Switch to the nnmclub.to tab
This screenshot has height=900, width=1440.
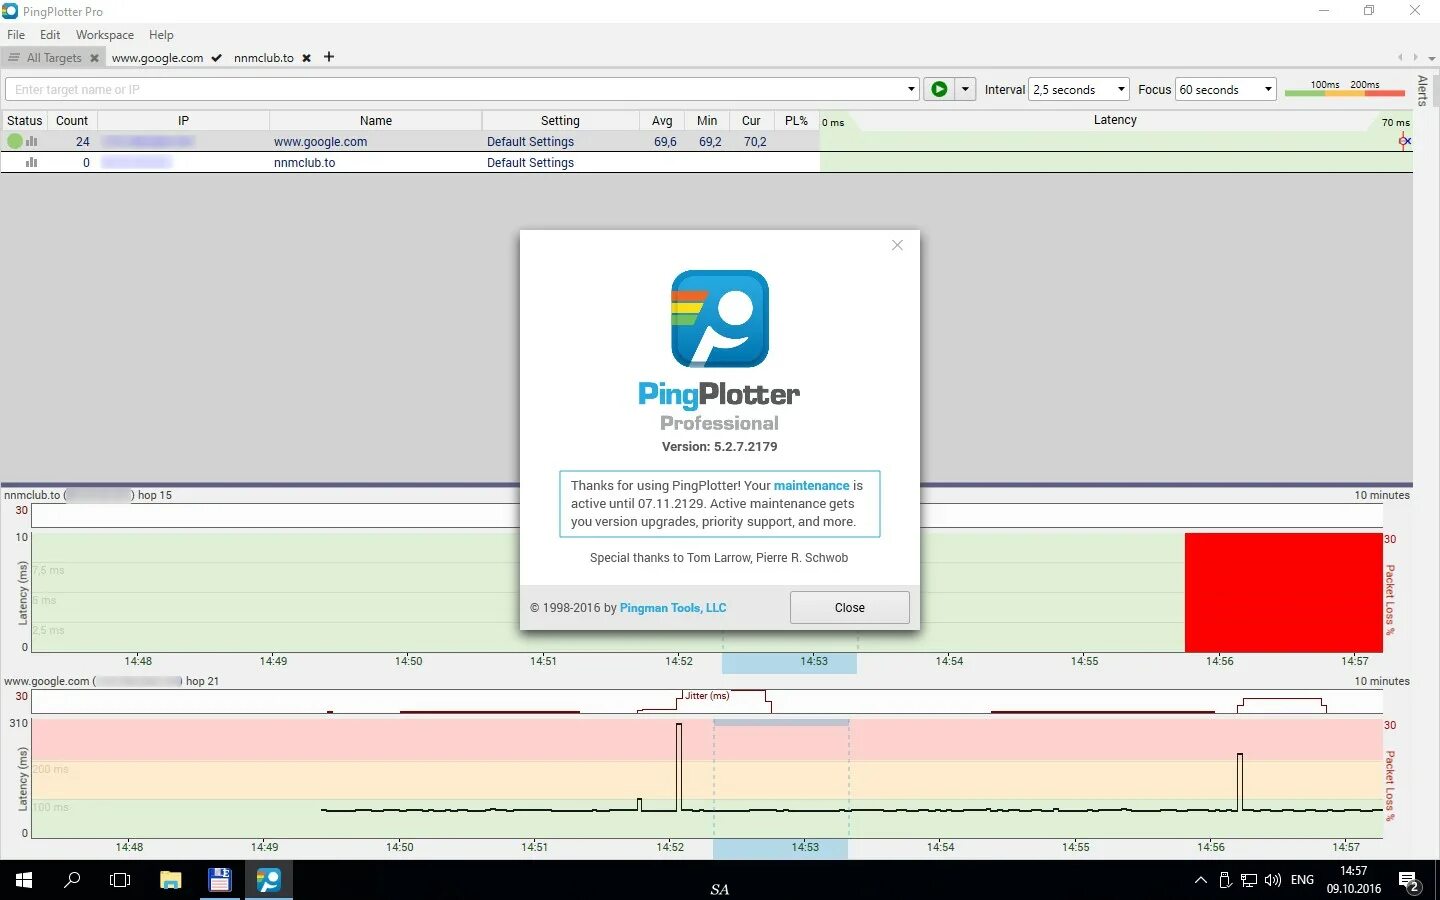coord(264,58)
